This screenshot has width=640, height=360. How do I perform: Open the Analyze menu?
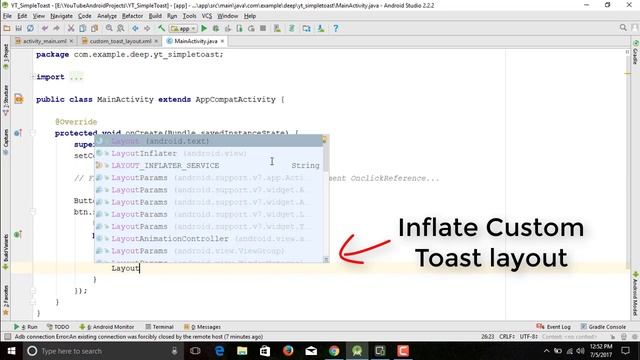(107, 16)
